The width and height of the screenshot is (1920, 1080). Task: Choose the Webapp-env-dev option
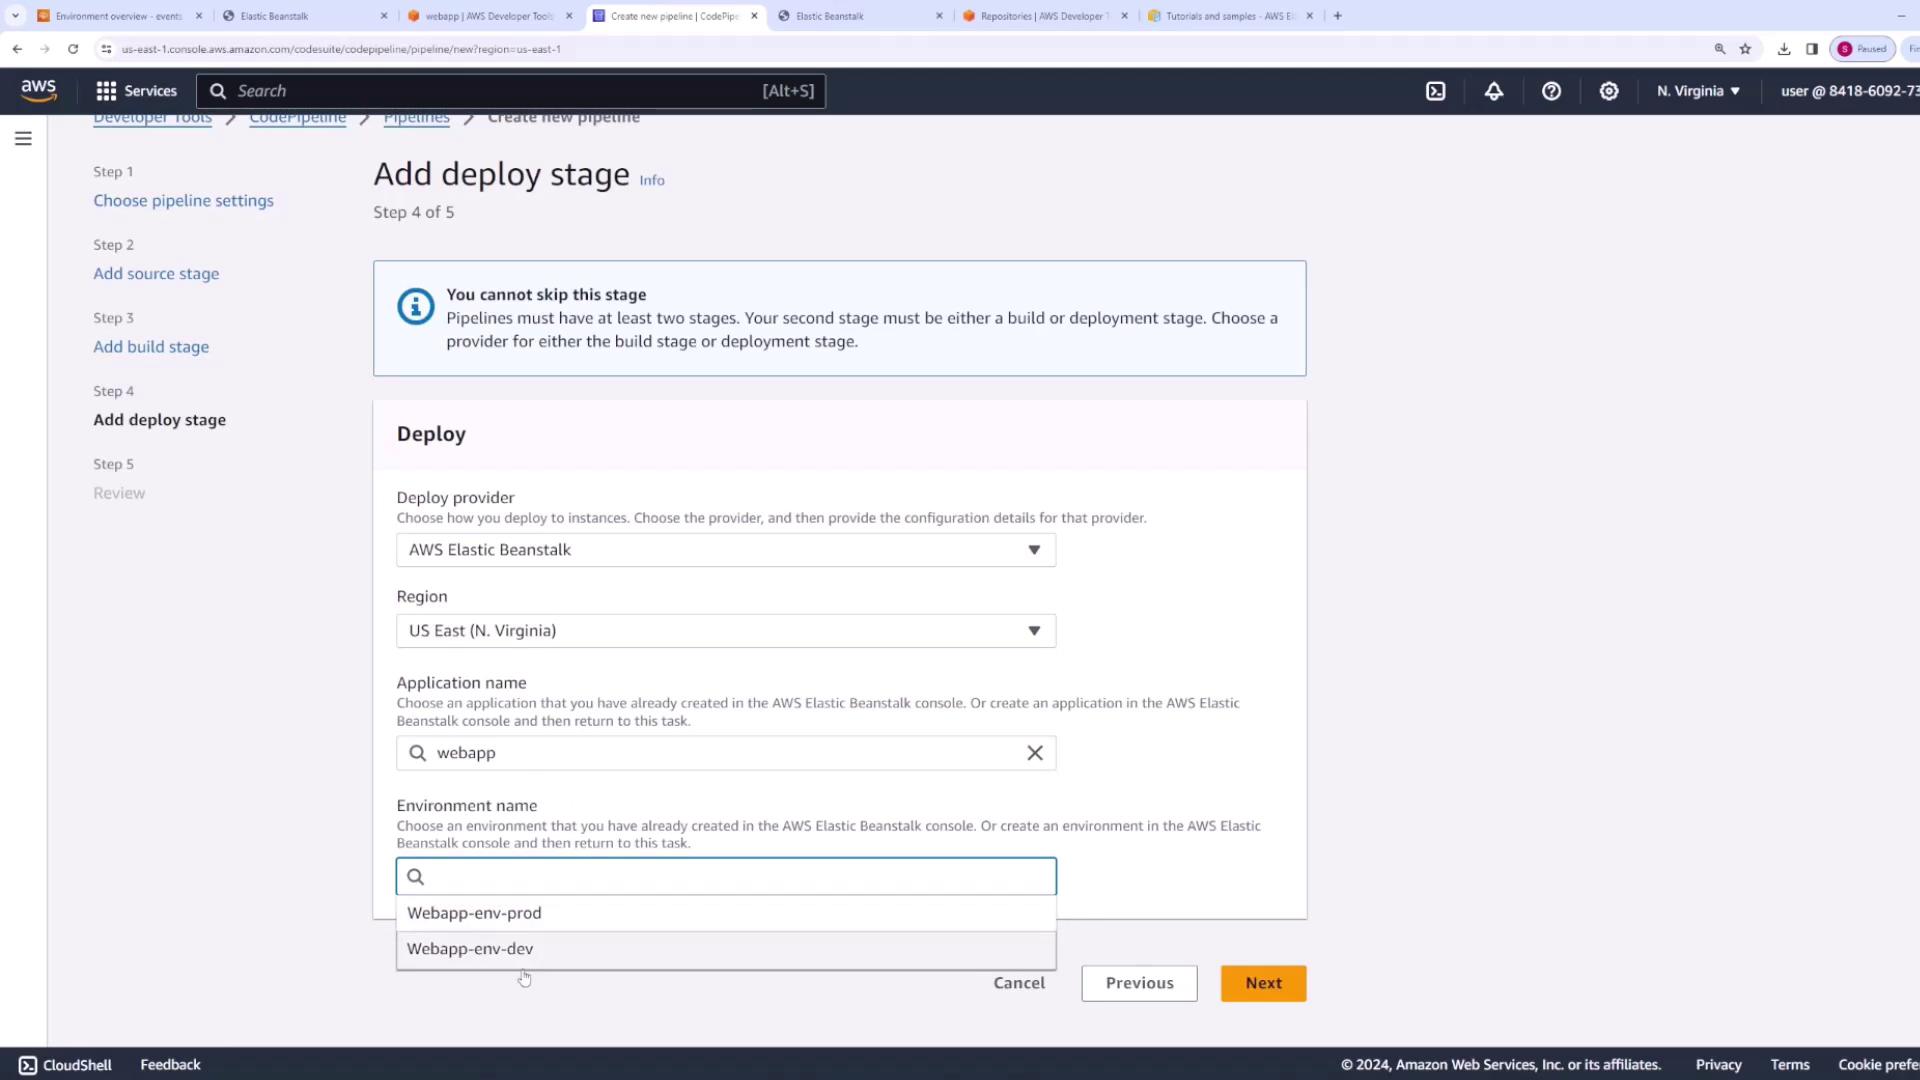pos(470,949)
